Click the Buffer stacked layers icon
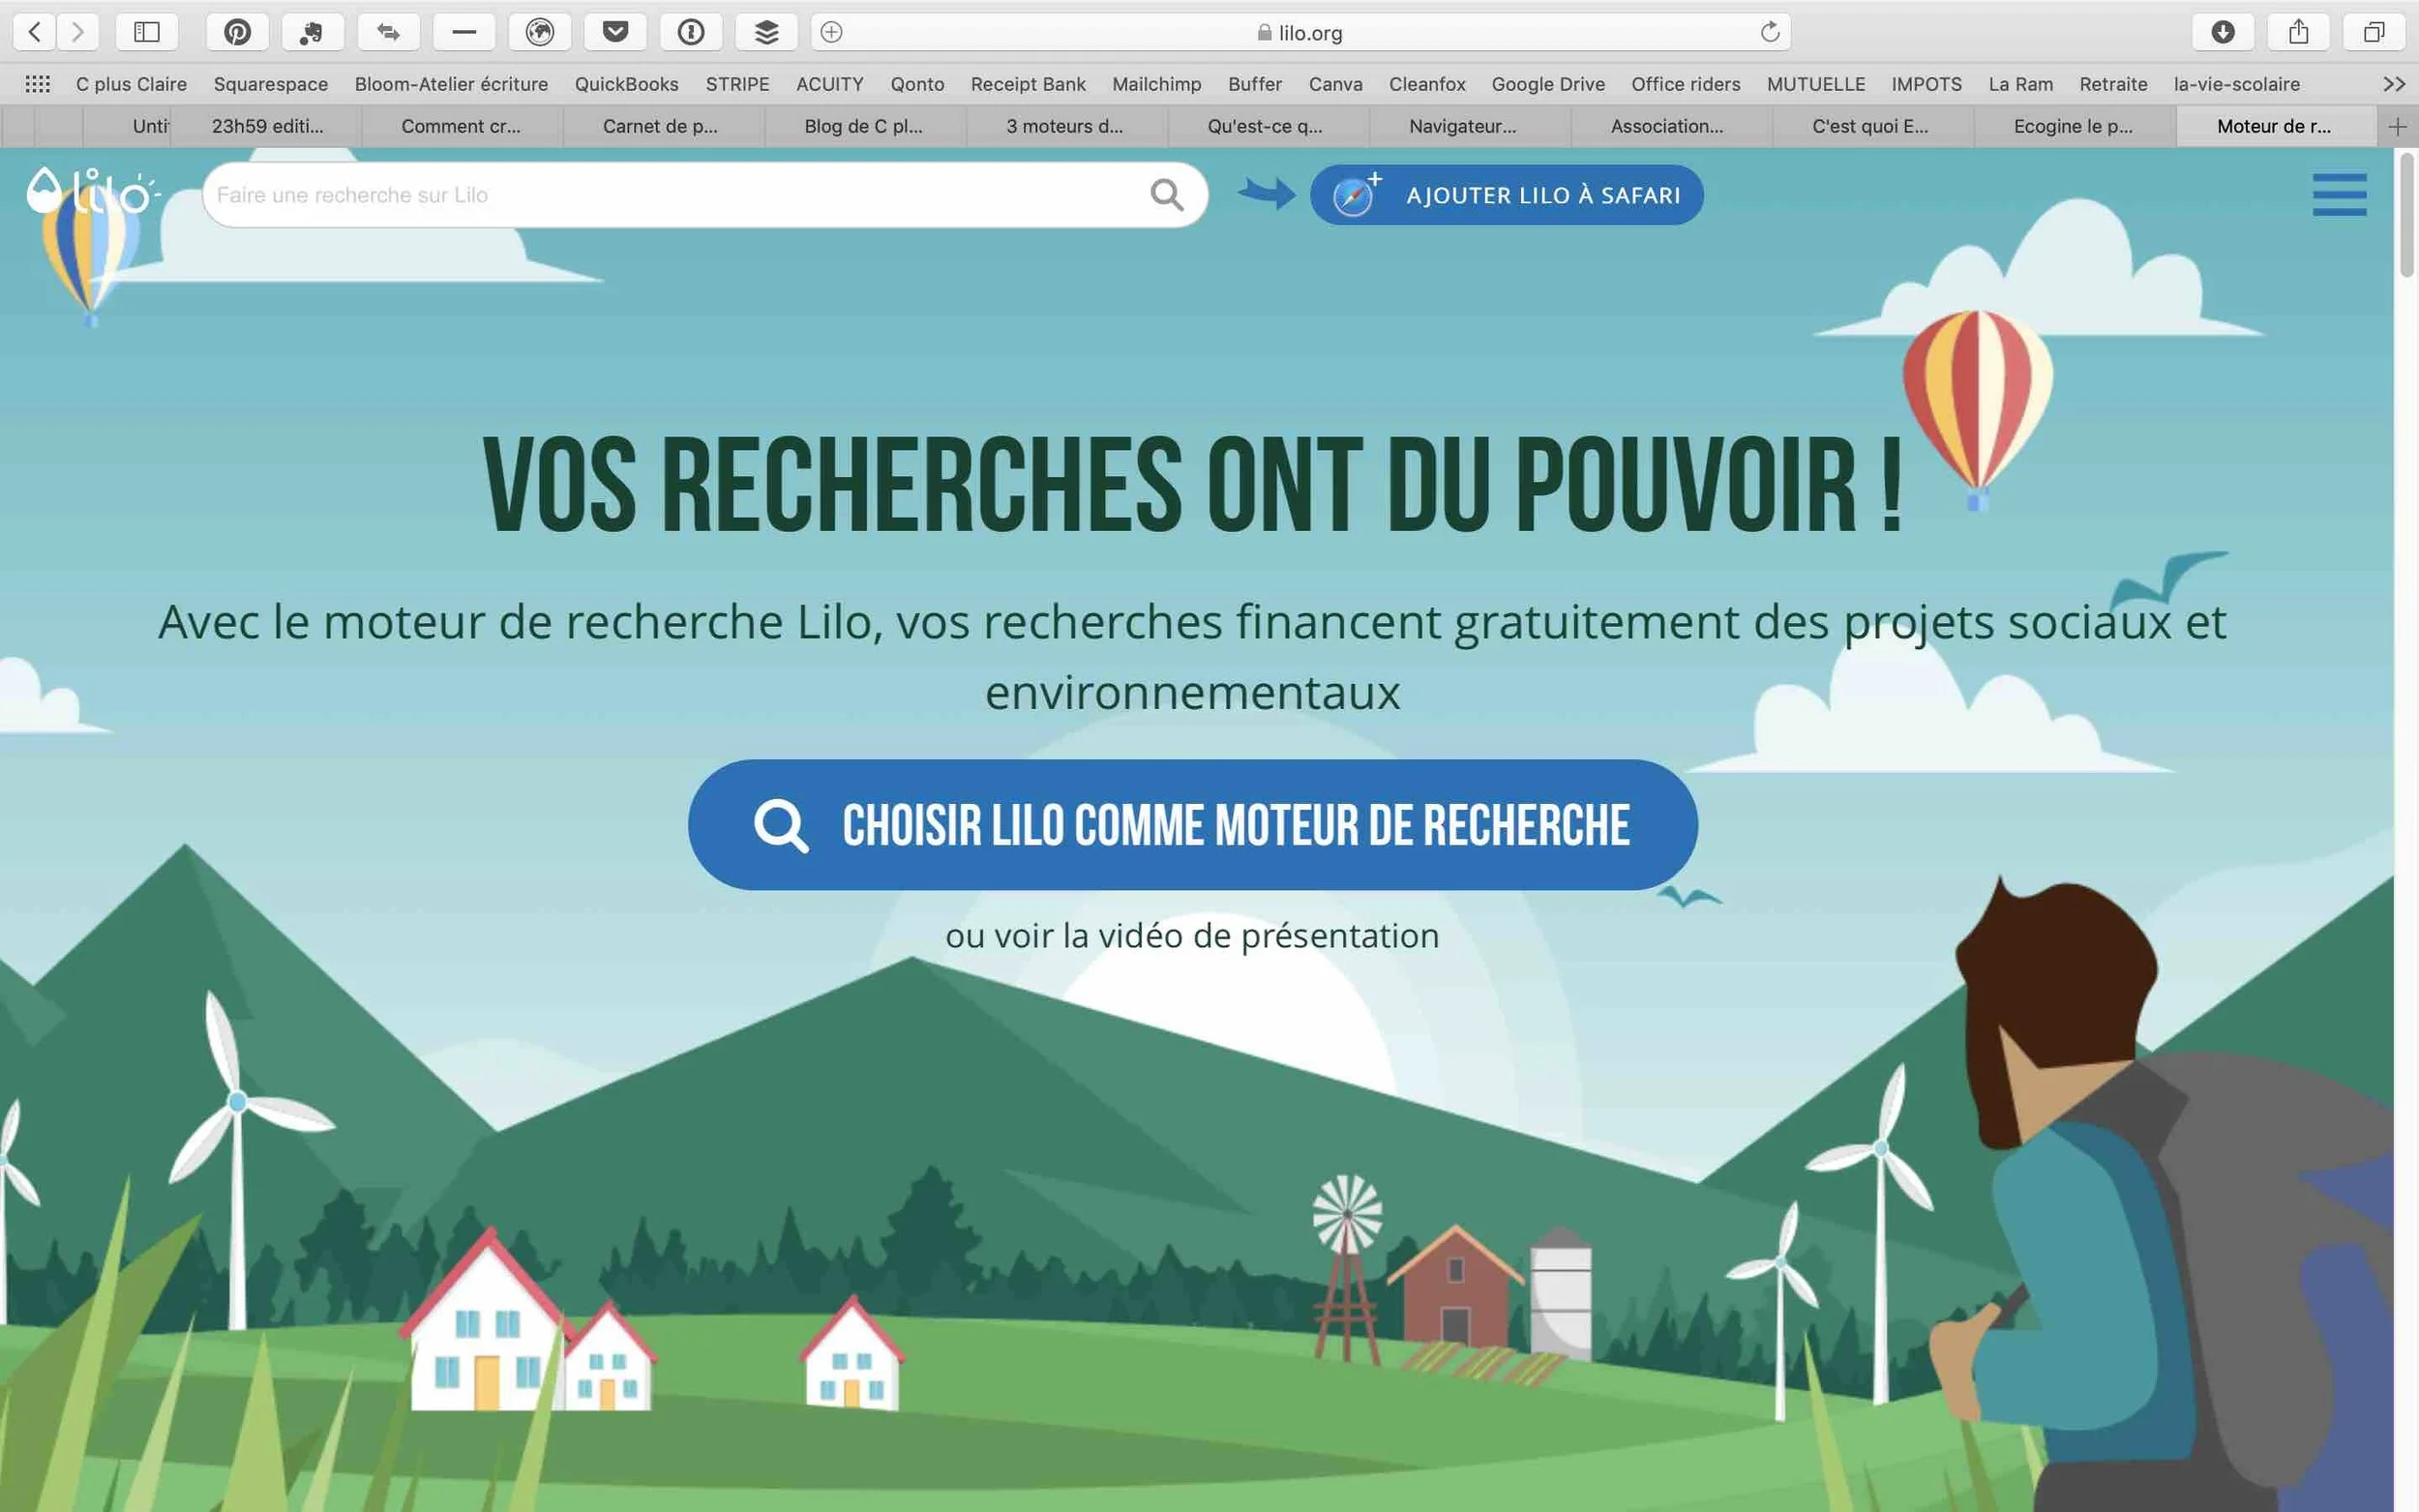Image resolution: width=2419 pixels, height=1512 pixels. [766, 32]
